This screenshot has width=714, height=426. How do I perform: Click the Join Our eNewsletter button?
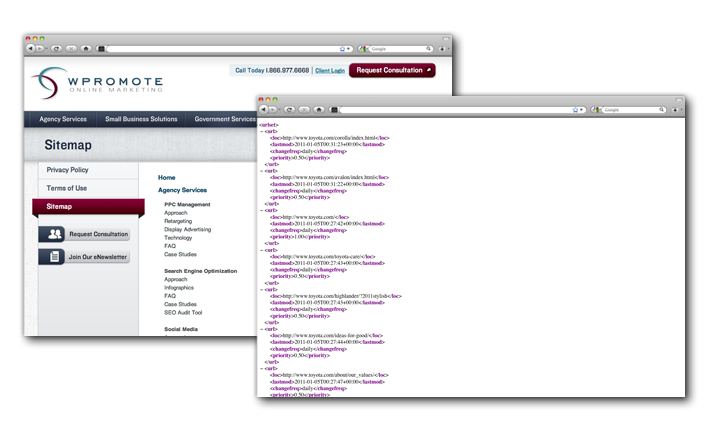pyautogui.click(x=84, y=257)
